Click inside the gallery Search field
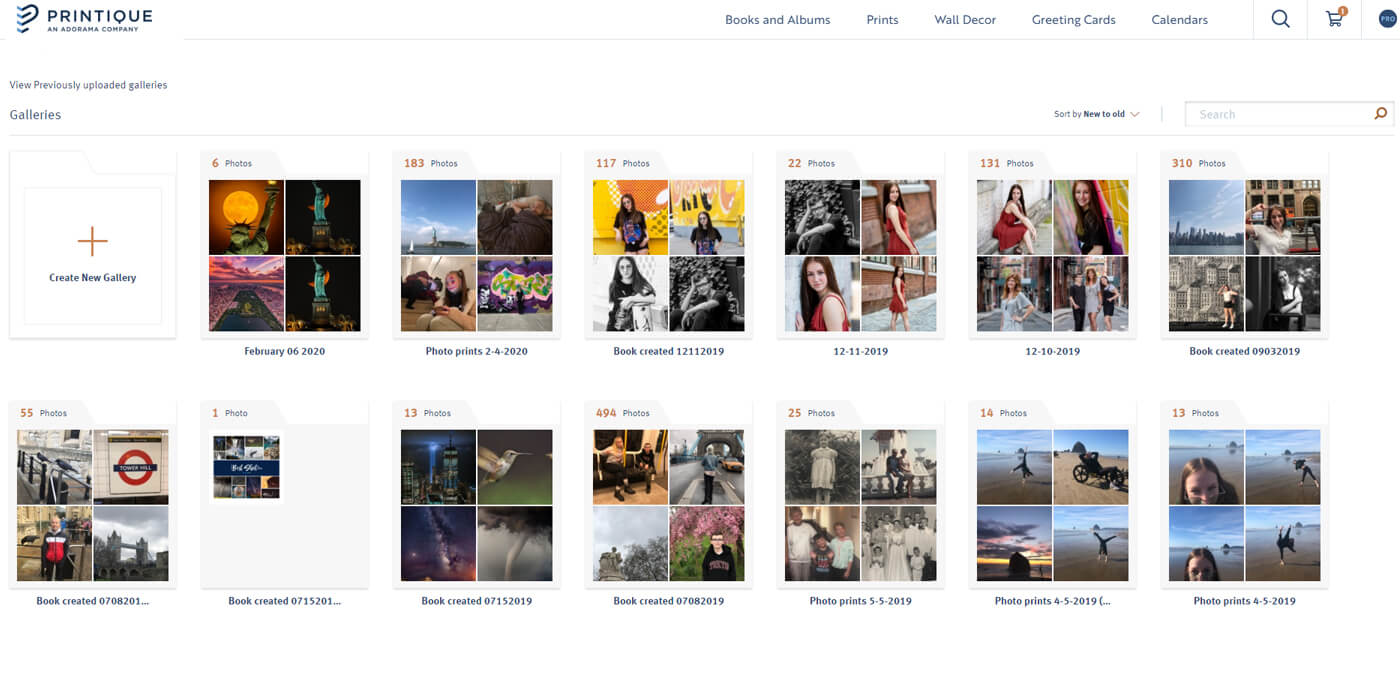The height and width of the screenshot is (700, 1400). (1270, 113)
